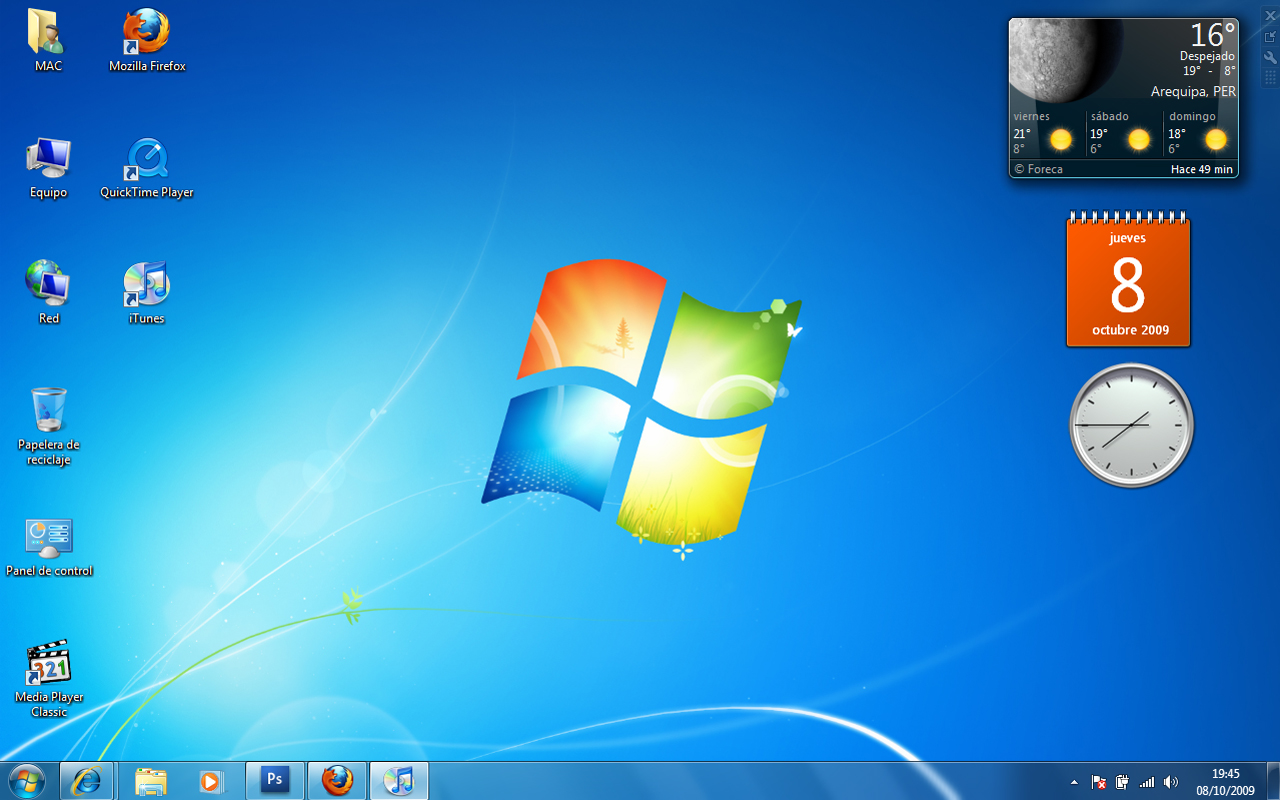Switch to iTunes on the taskbar
The height and width of the screenshot is (800, 1280).
click(x=399, y=780)
